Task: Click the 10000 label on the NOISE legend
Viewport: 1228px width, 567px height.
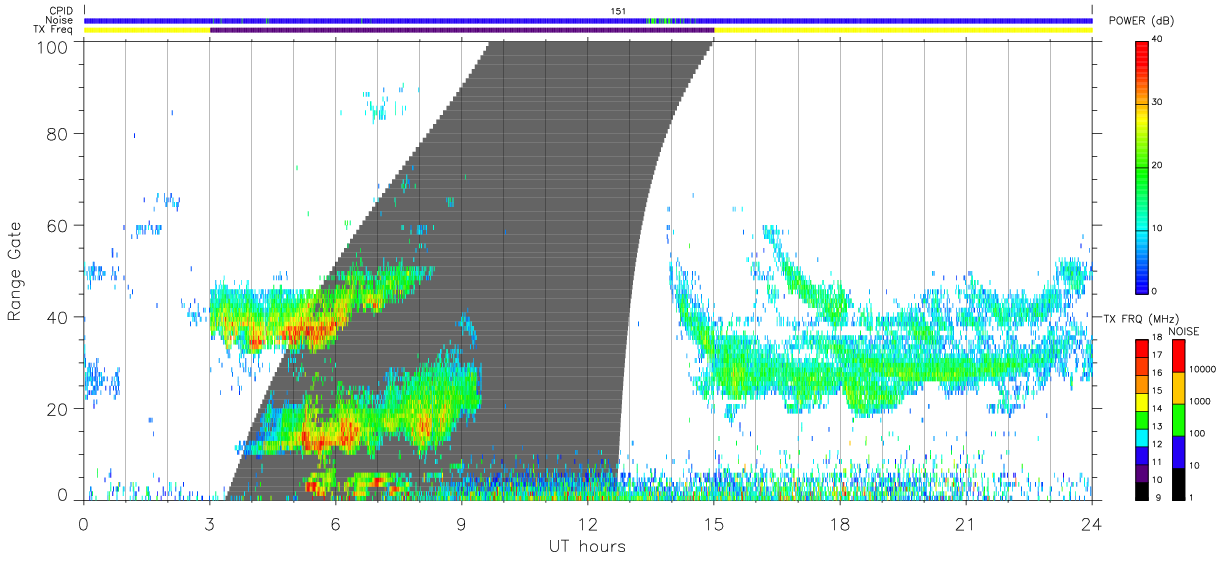Action: pos(1201,369)
